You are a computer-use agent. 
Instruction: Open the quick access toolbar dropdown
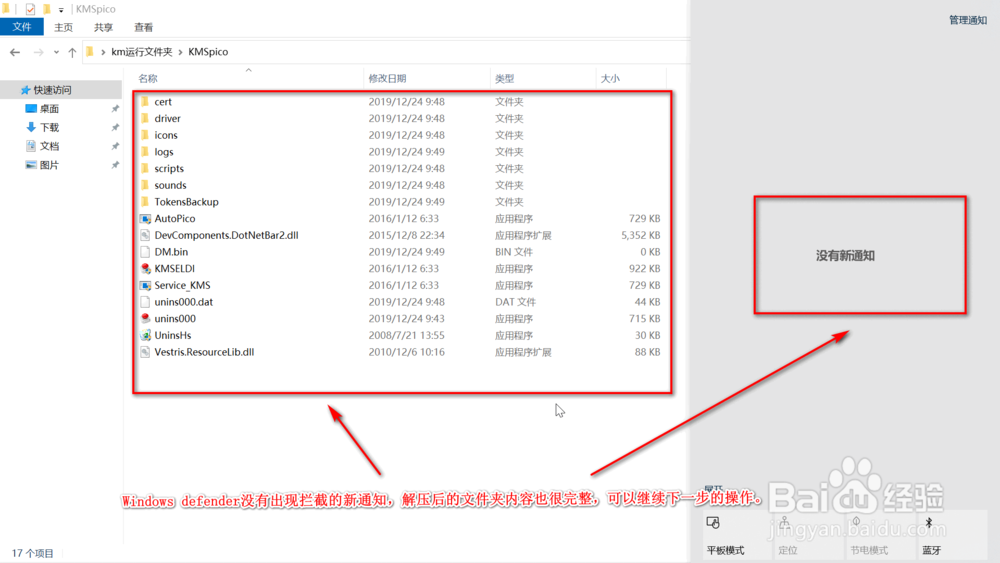tap(61, 10)
